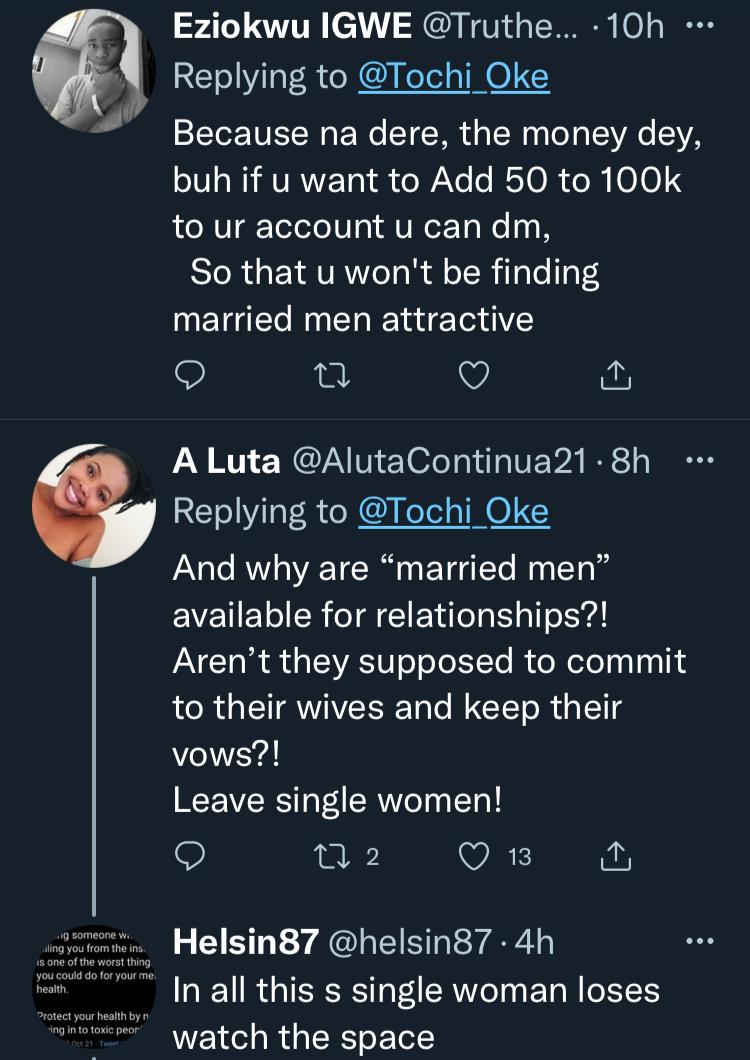Open more options for A Luta's tweet
Image resolution: width=750 pixels, height=1060 pixels.
point(705,461)
